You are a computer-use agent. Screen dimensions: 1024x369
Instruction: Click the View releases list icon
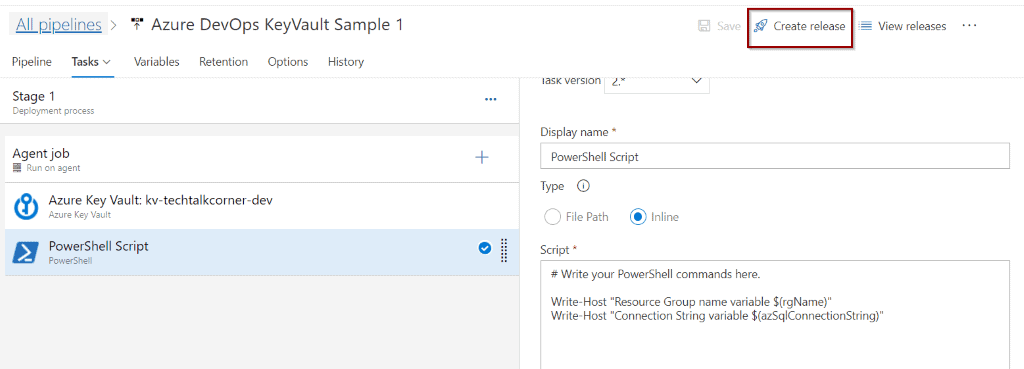pos(865,26)
